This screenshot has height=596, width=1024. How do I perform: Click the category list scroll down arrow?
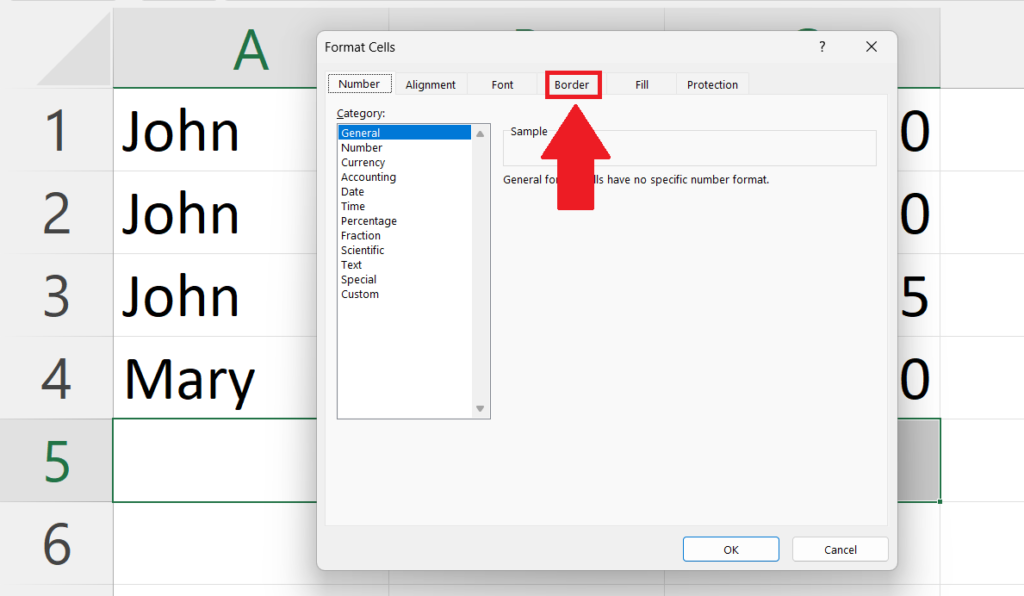[x=480, y=409]
